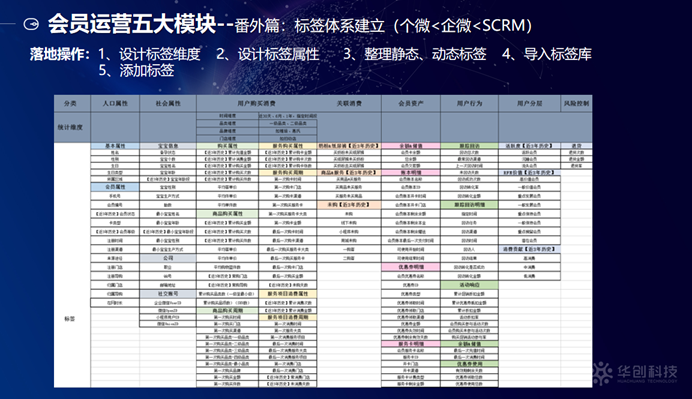692x399 pixels.
Task: Click the orange 未购【近3年历史】 cell
Action: (349, 205)
